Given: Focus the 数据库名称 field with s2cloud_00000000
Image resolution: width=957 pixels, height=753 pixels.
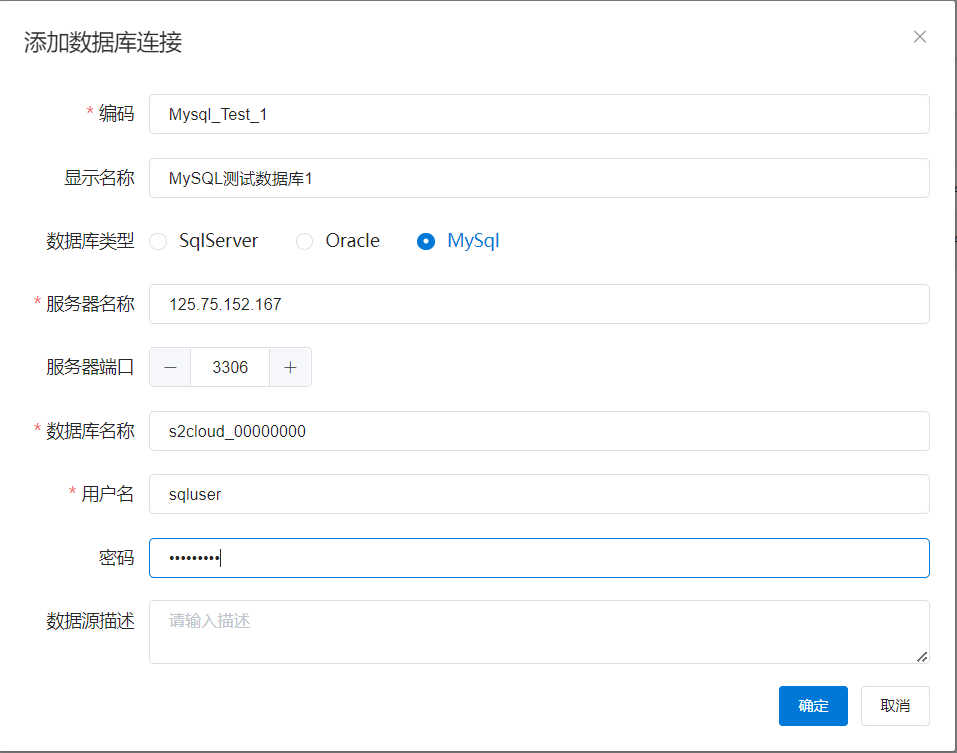Looking at the screenshot, I should coord(539,431).
